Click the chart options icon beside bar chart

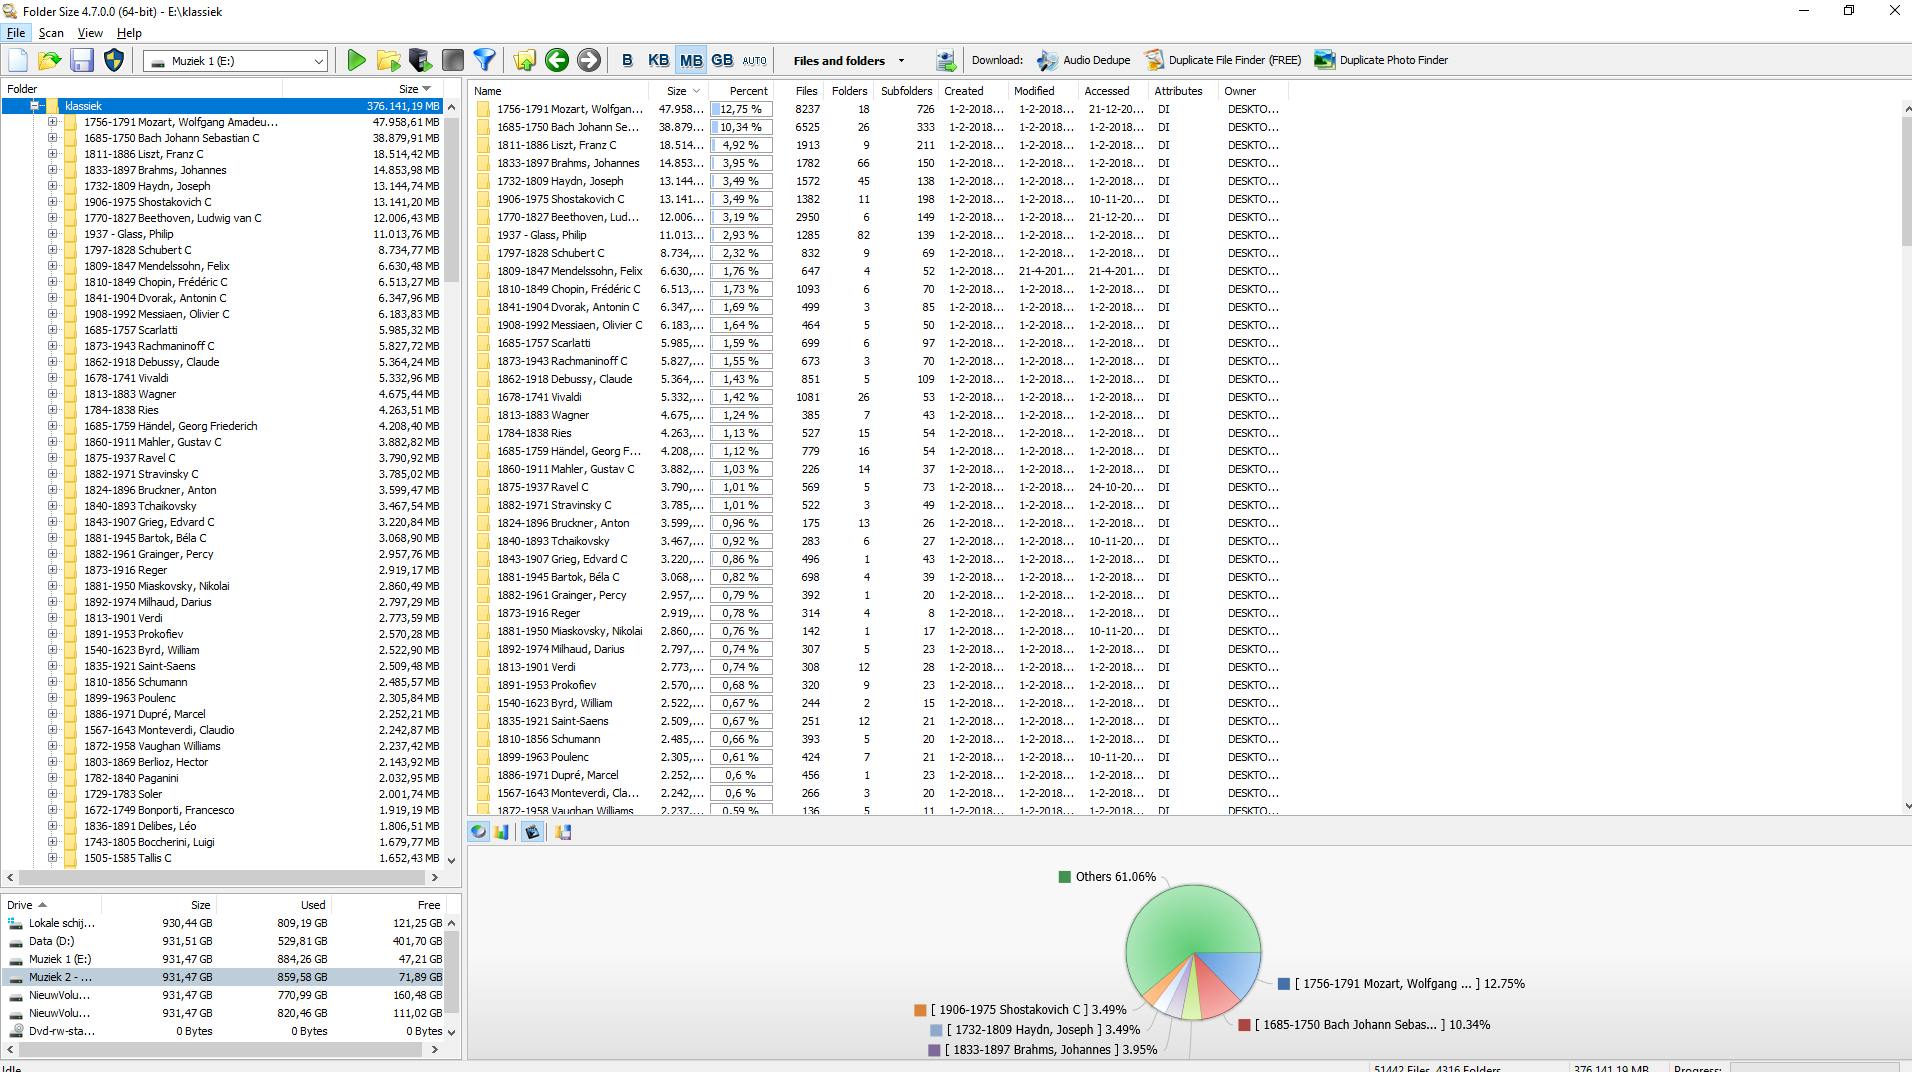pos(532,831)
